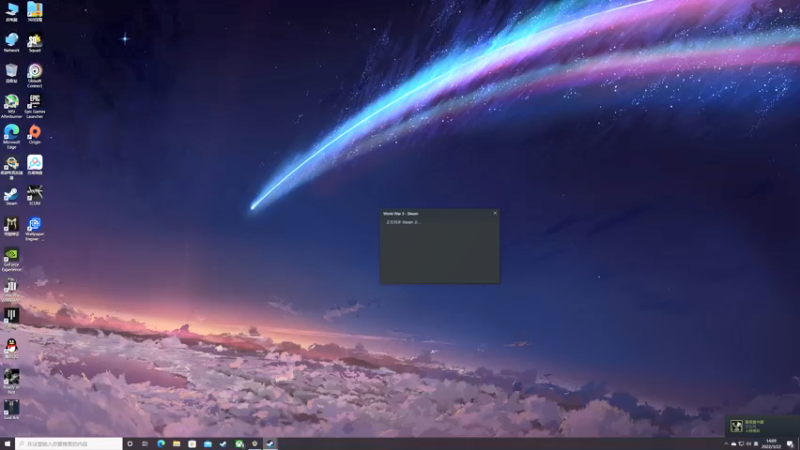Open the This PC desktop icon
Image resolution: width=800 pixels, height=450 pixels.
tap(11, 11)
